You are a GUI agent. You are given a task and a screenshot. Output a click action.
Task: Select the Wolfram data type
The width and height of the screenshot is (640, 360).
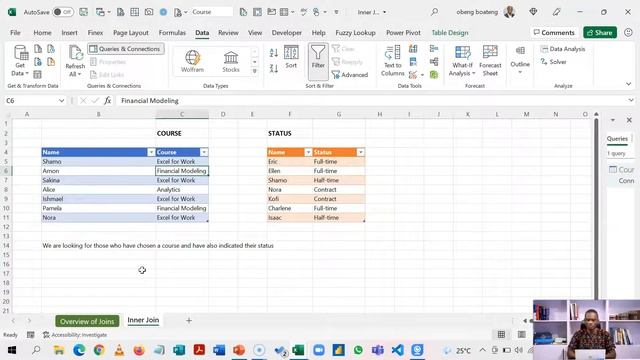pos(192,61)
